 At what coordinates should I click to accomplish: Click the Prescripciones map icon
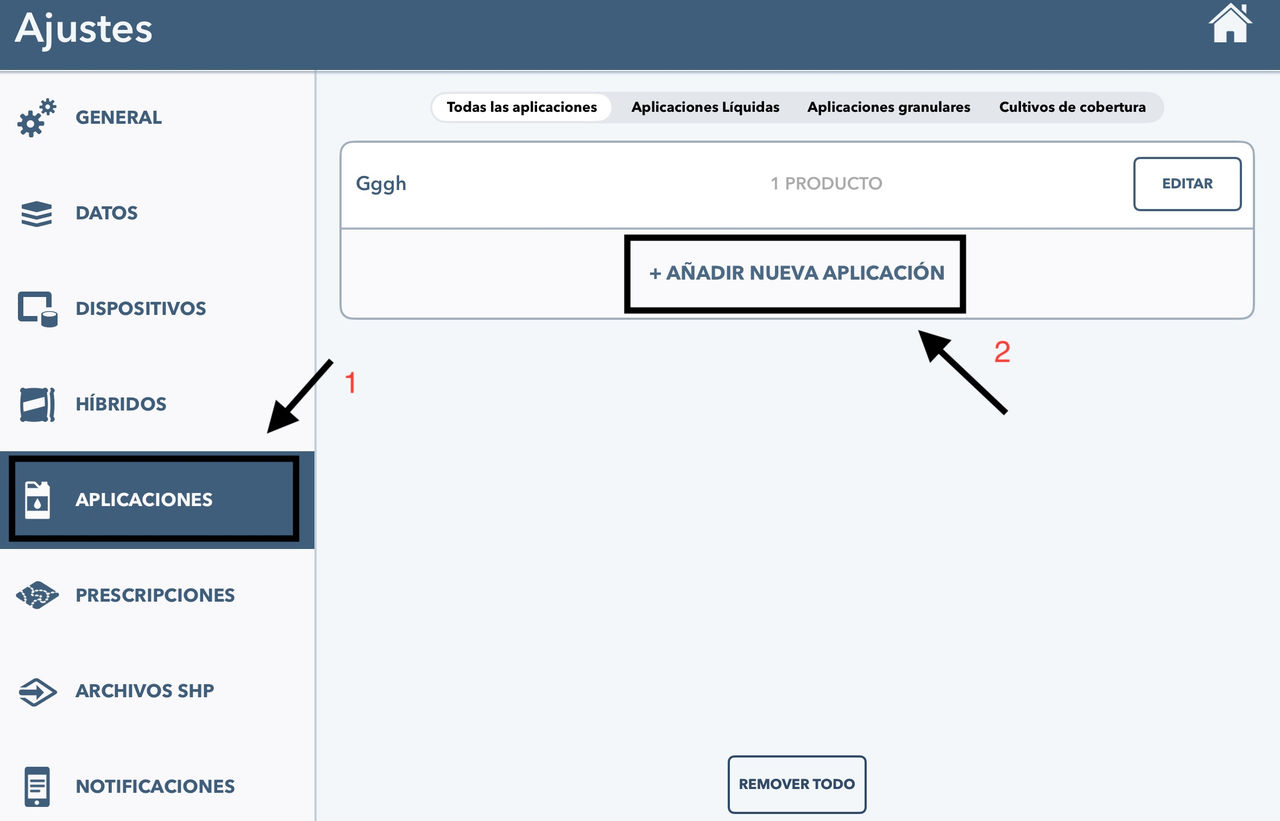click(x=37, y=595)
